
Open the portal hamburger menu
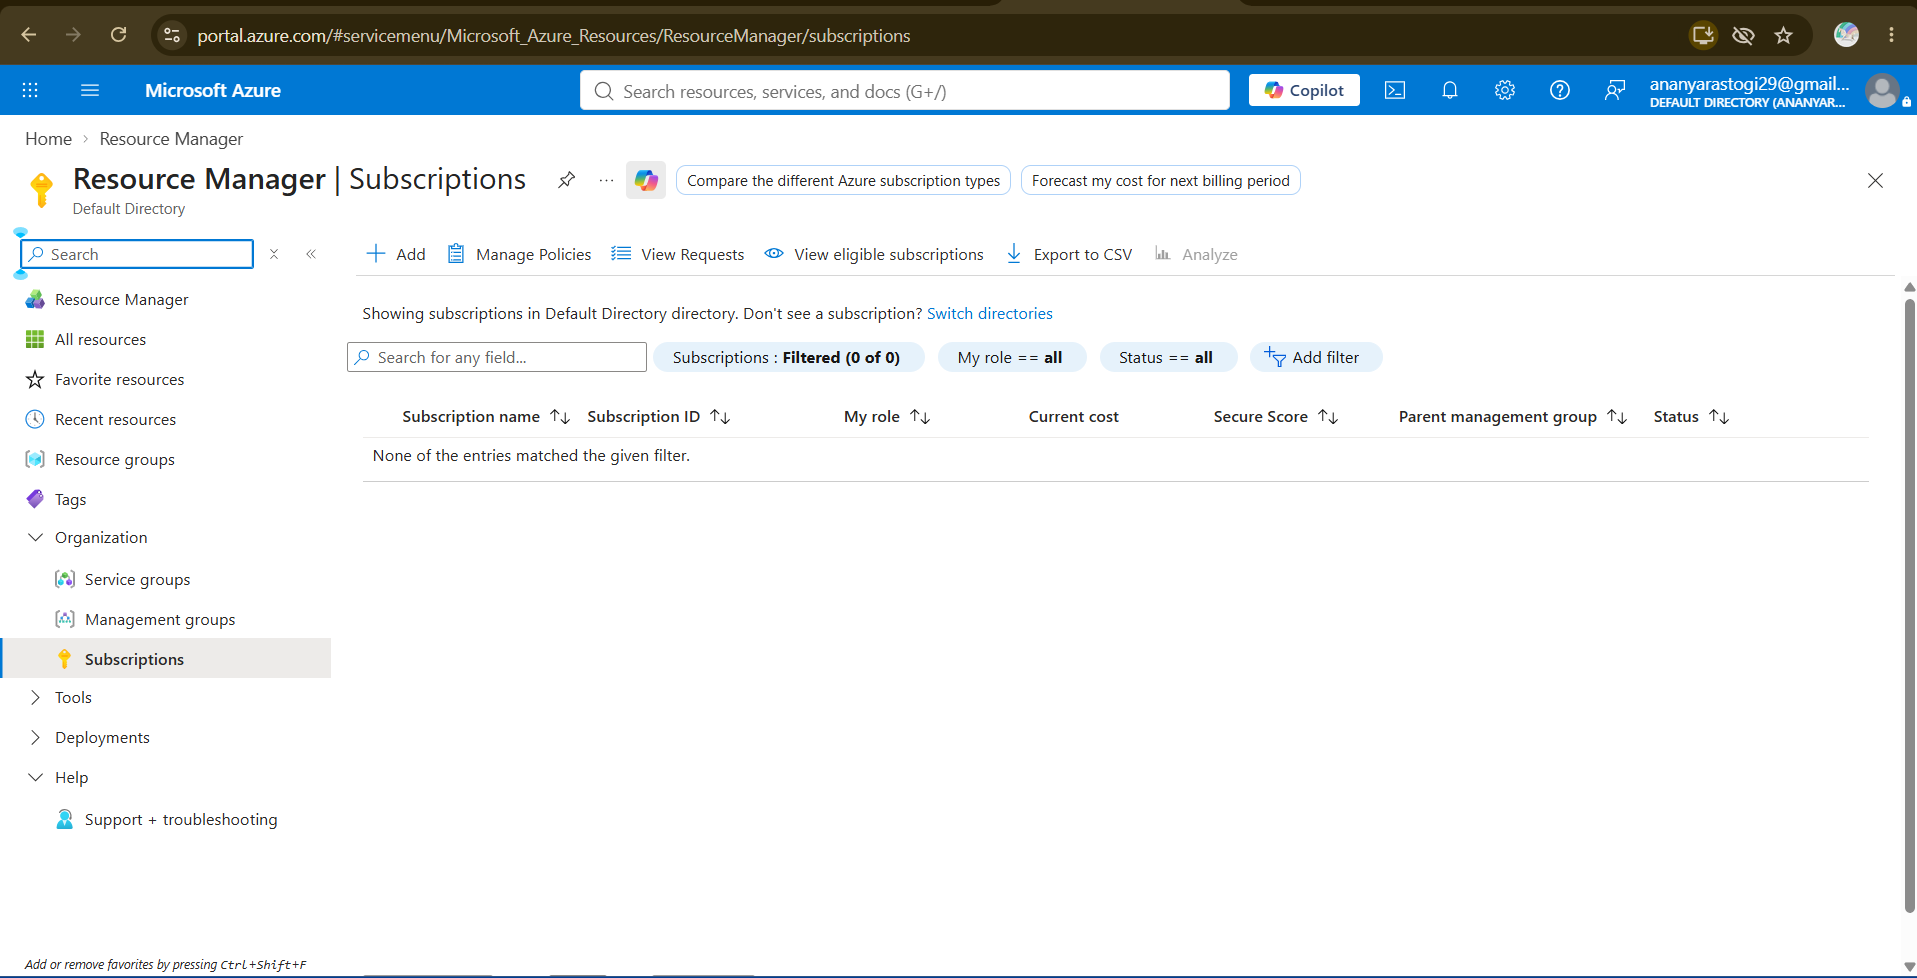tap(90, 90)
